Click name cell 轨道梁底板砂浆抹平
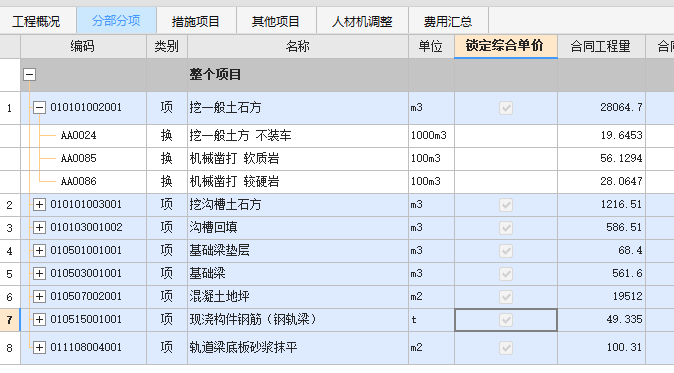The height and width of the screenshot is (373, 674). tap(297, 348)
